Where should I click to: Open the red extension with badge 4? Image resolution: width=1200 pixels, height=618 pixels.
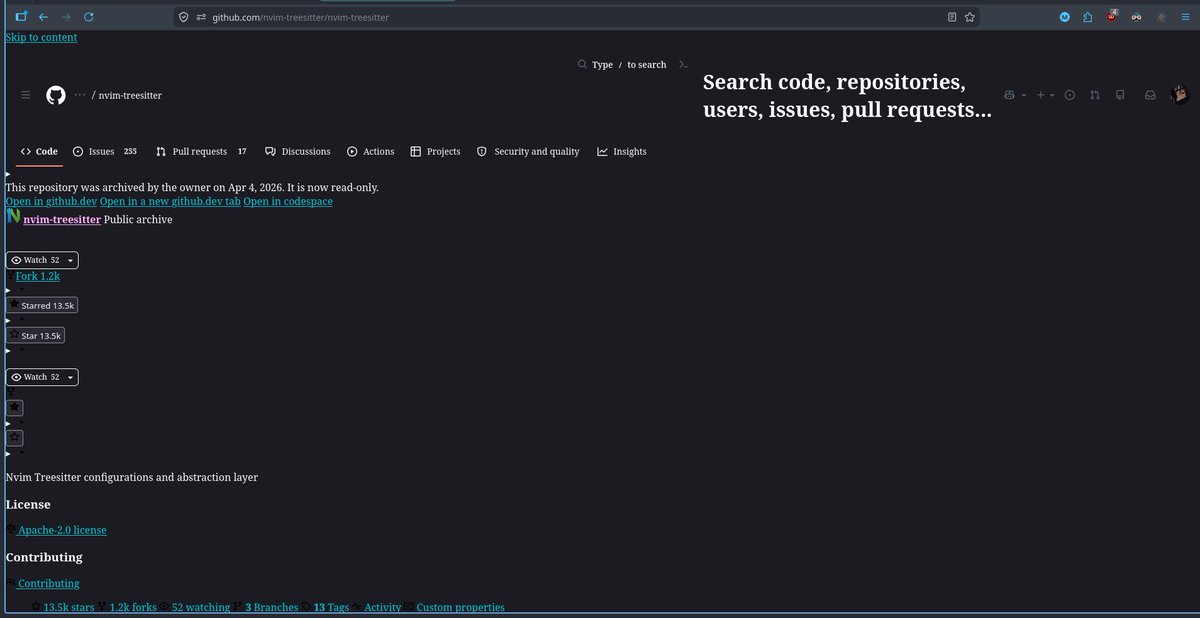1112,17
